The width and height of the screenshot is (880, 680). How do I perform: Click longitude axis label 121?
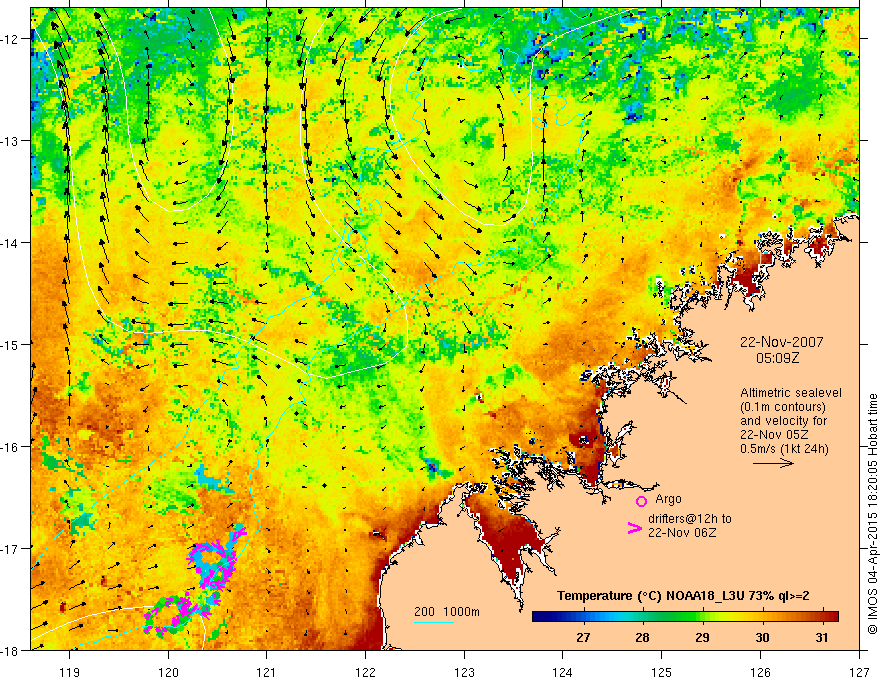tap(267, 672)
